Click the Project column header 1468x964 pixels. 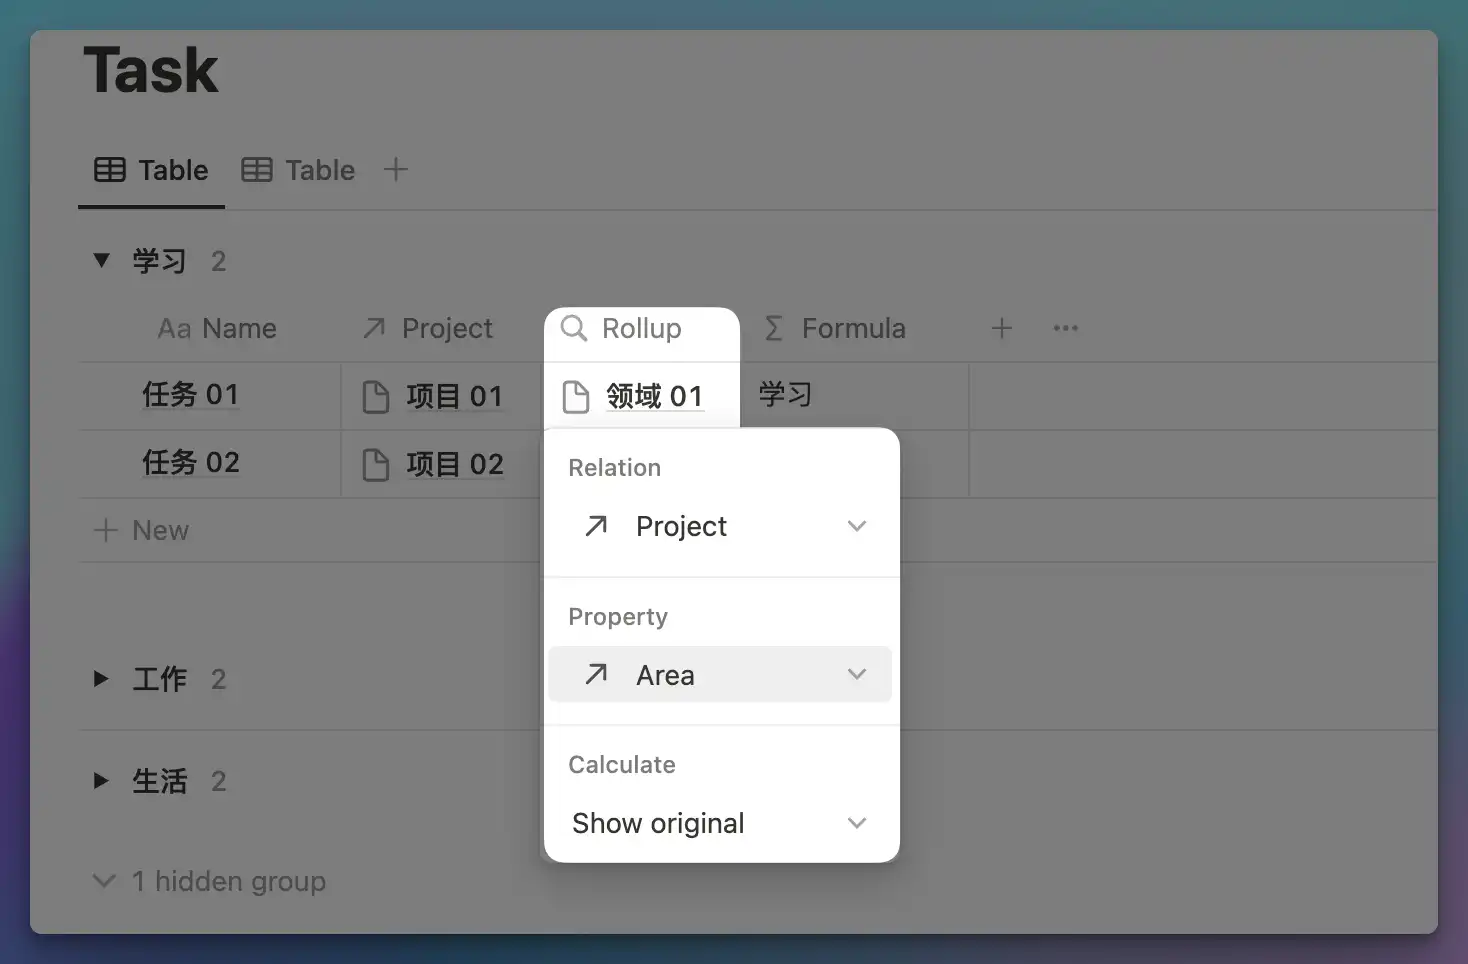[430, 329]
